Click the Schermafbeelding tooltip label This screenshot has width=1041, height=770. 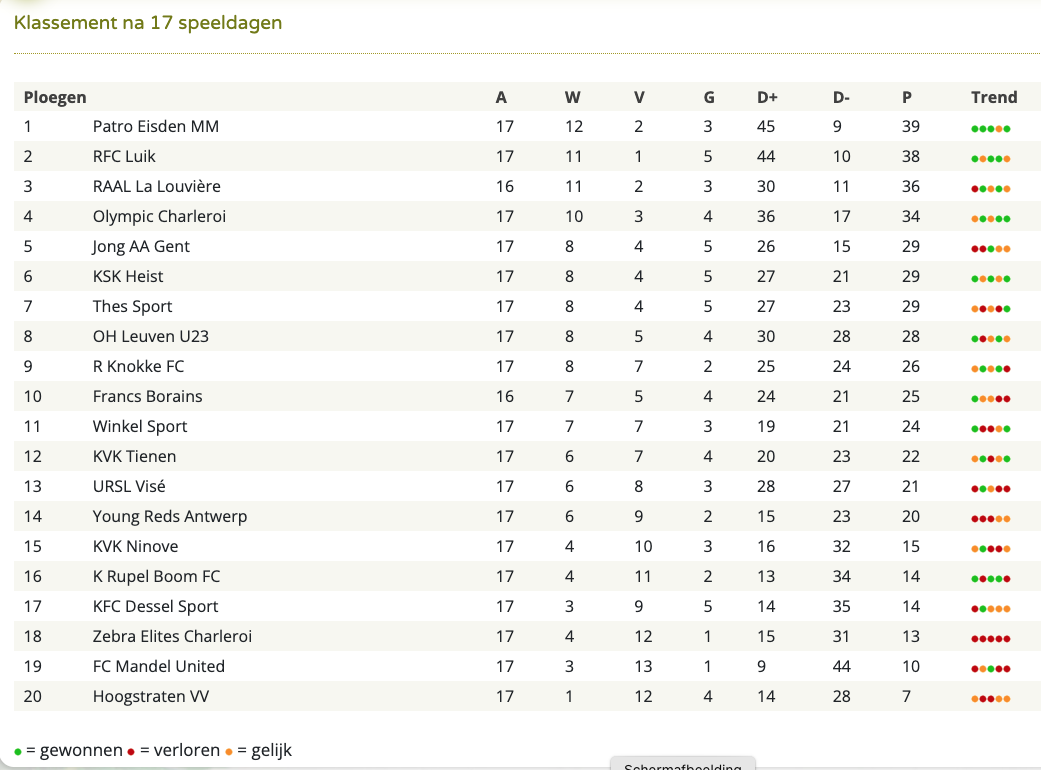click(x=682, y=765)
